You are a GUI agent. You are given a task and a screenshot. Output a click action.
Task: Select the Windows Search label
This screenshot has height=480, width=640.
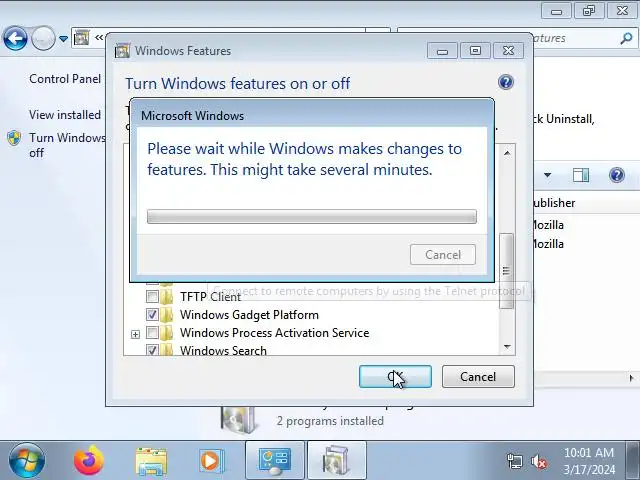click(x=223, y=350)
